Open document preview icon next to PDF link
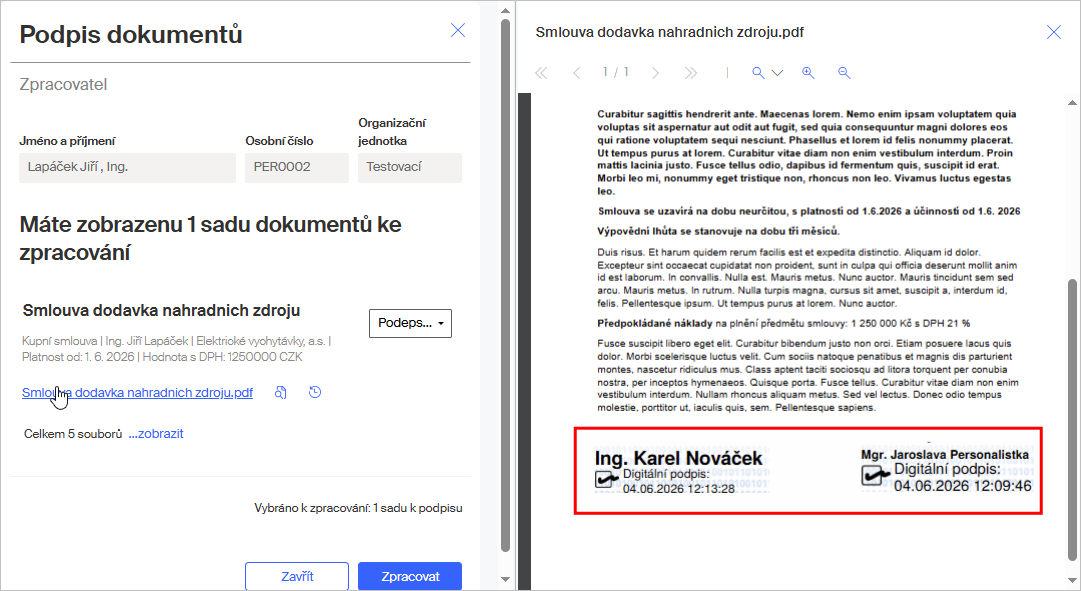The height and width of the screenshot is (591, 1081). pyautogui.click(x=281, y=392)
